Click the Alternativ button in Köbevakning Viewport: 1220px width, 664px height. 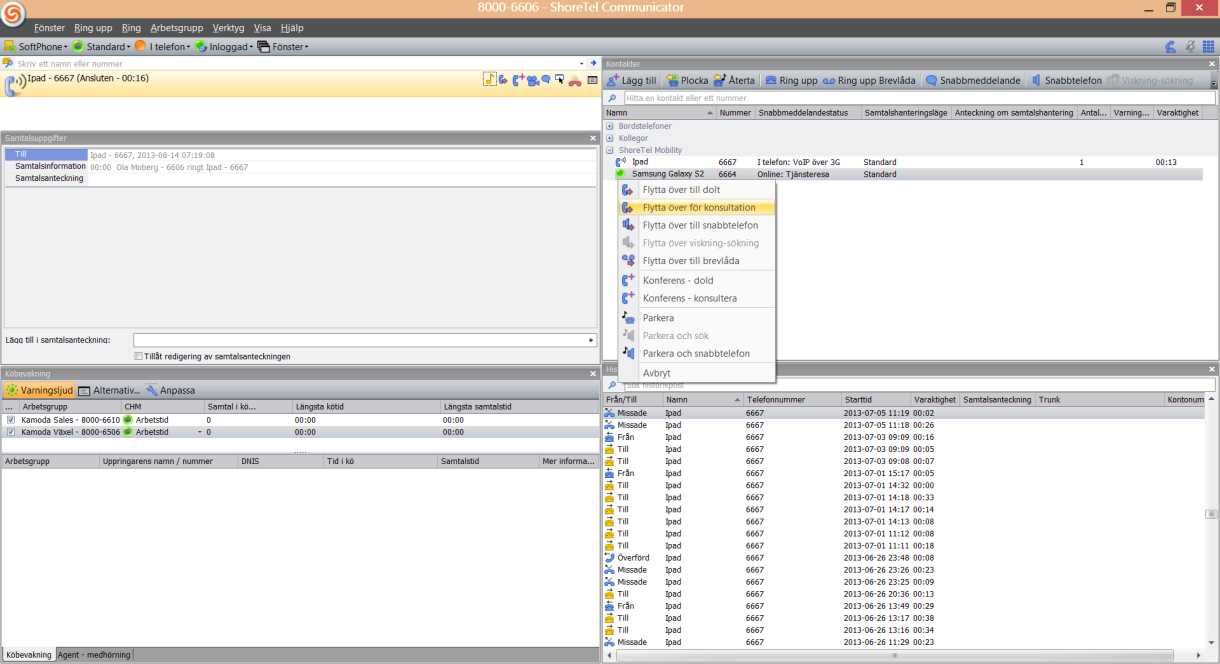(x=110, y=390)
